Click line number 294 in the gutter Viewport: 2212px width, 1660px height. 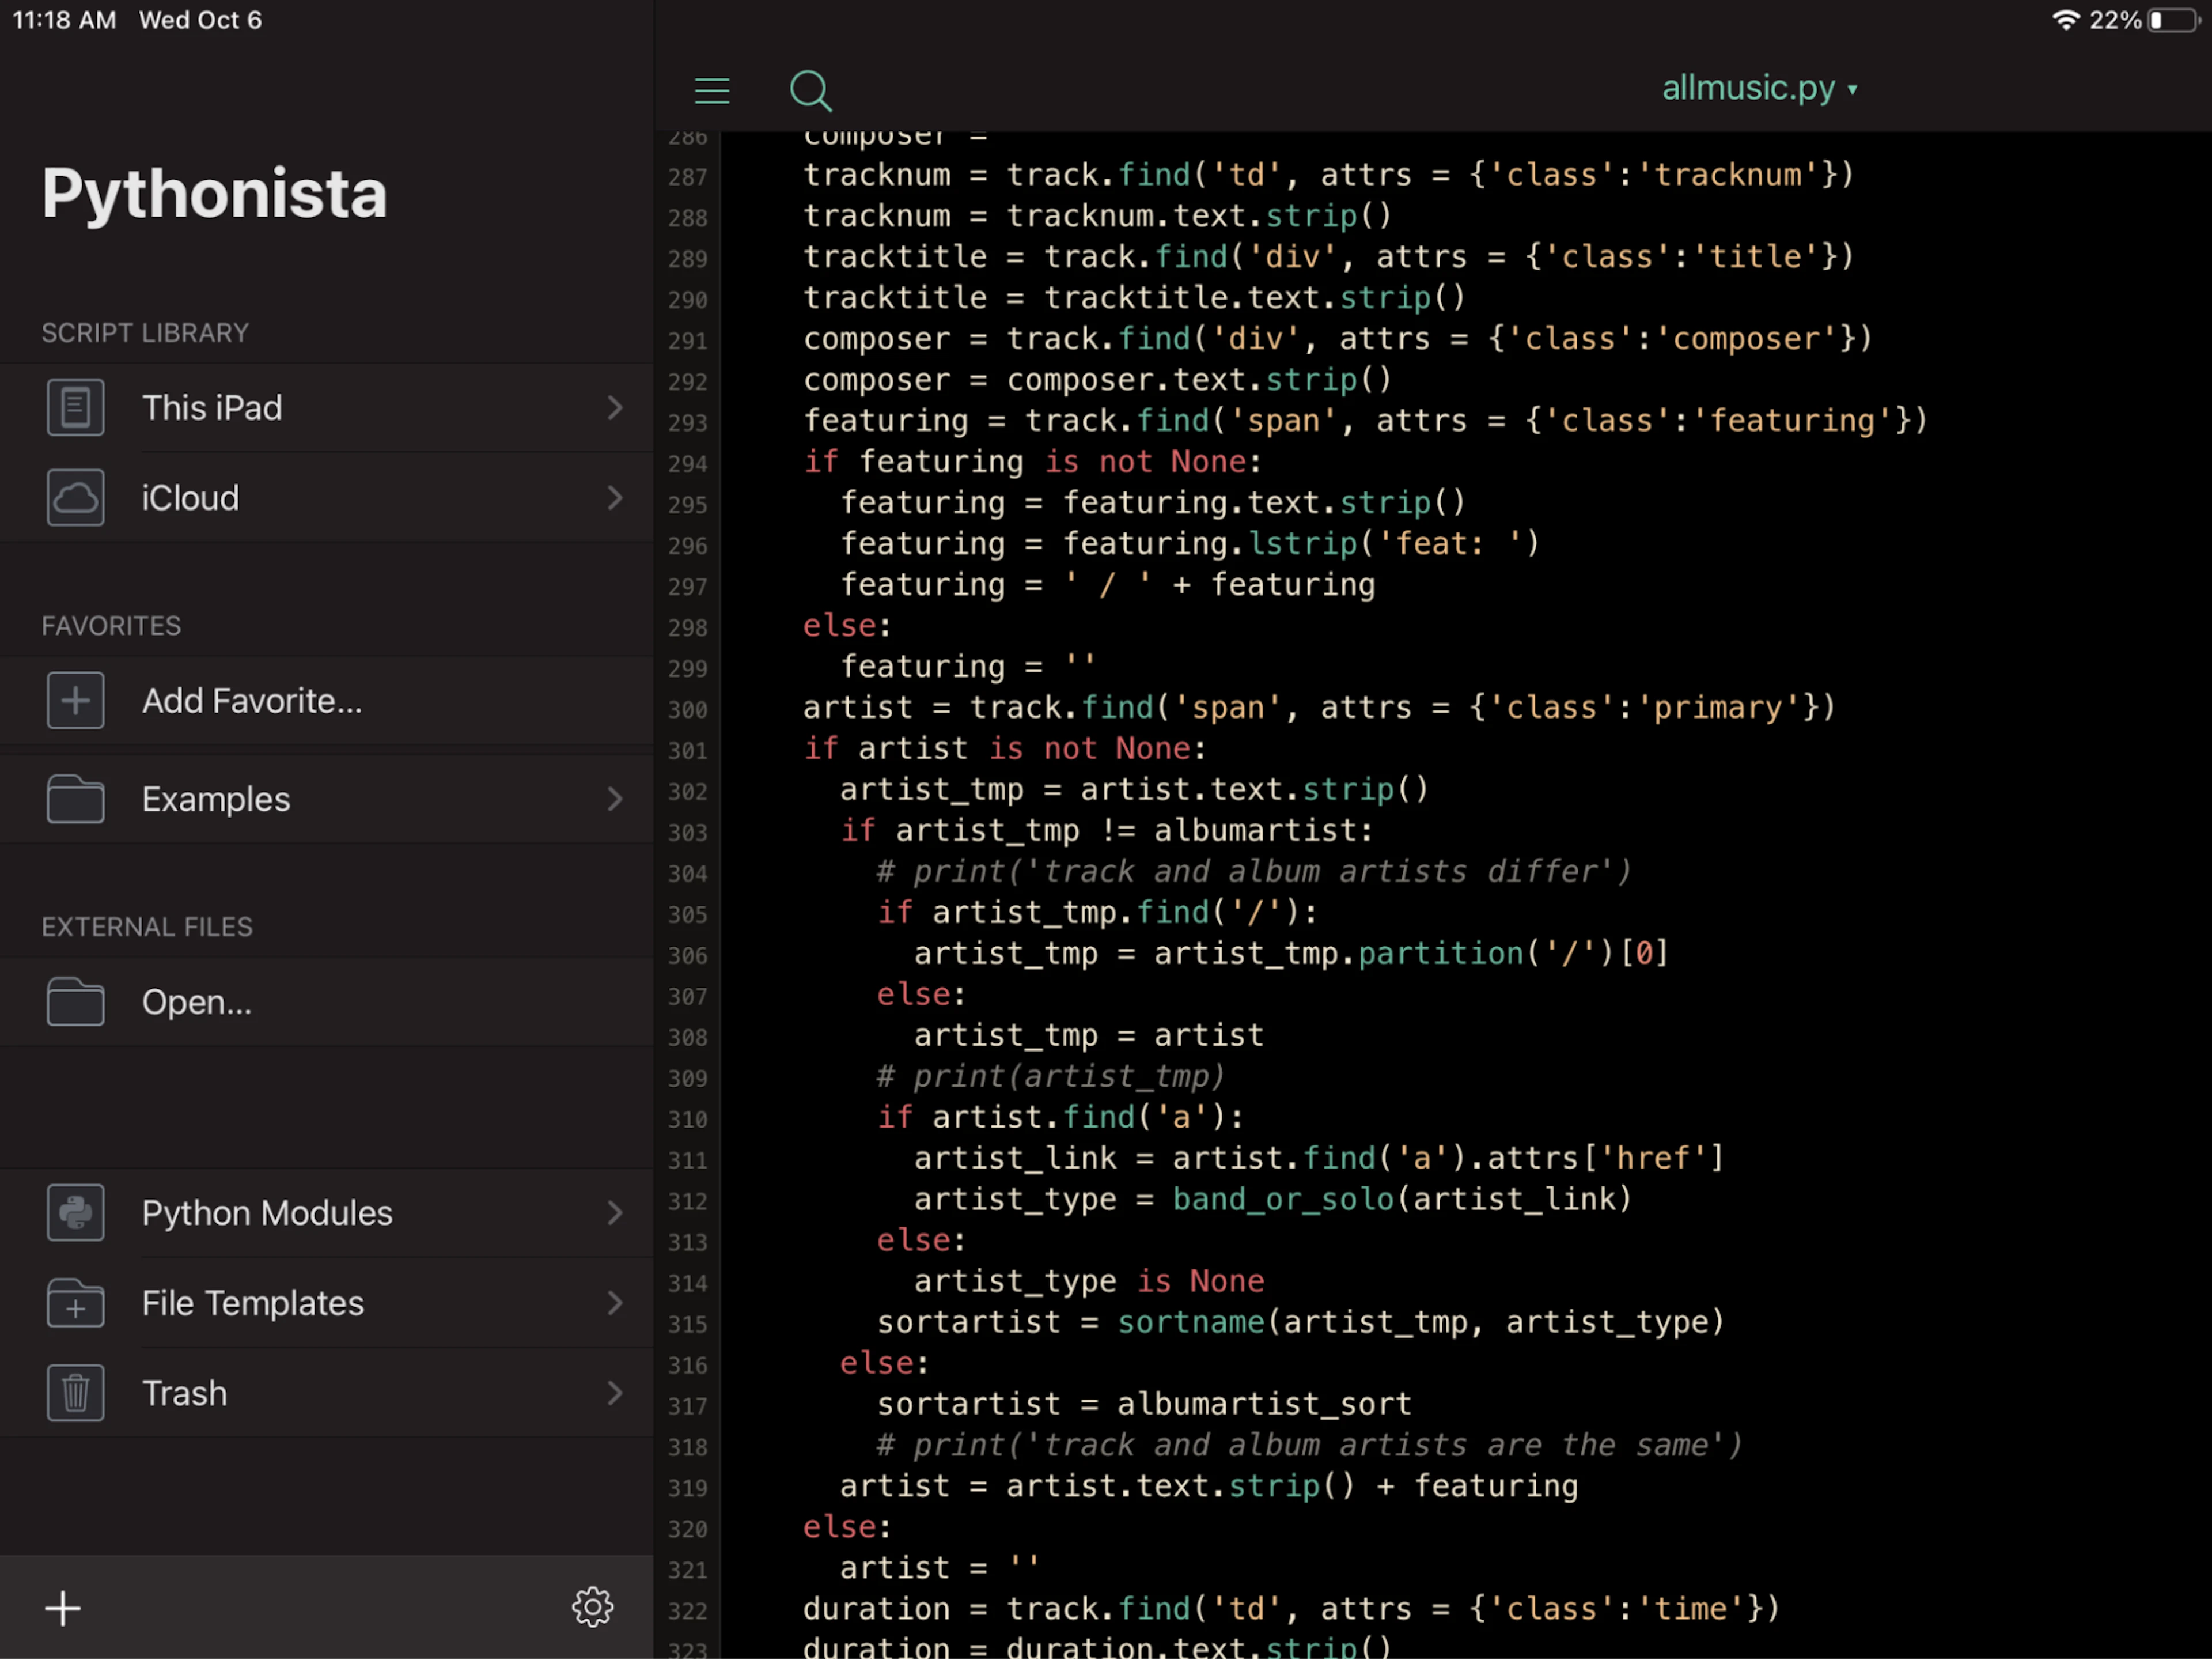(x=688, y=464)
